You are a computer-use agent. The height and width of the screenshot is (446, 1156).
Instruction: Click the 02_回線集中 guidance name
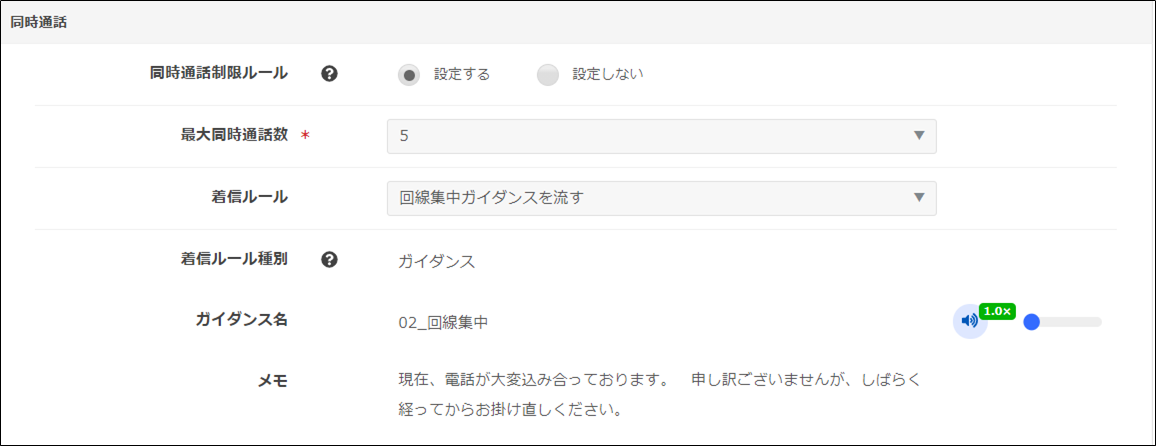pos(443,322)
